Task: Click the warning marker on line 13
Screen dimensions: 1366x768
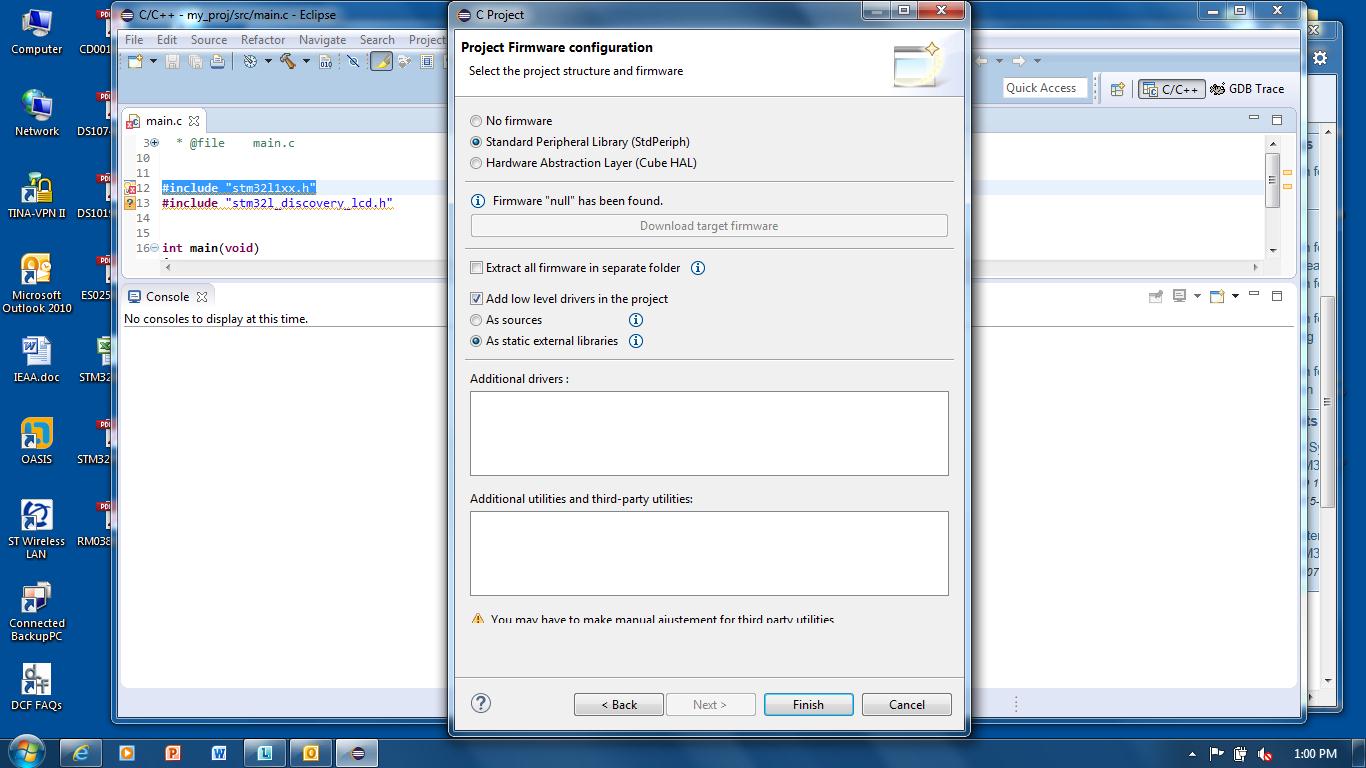Action: pyautogui.click(x=130, y=203)
